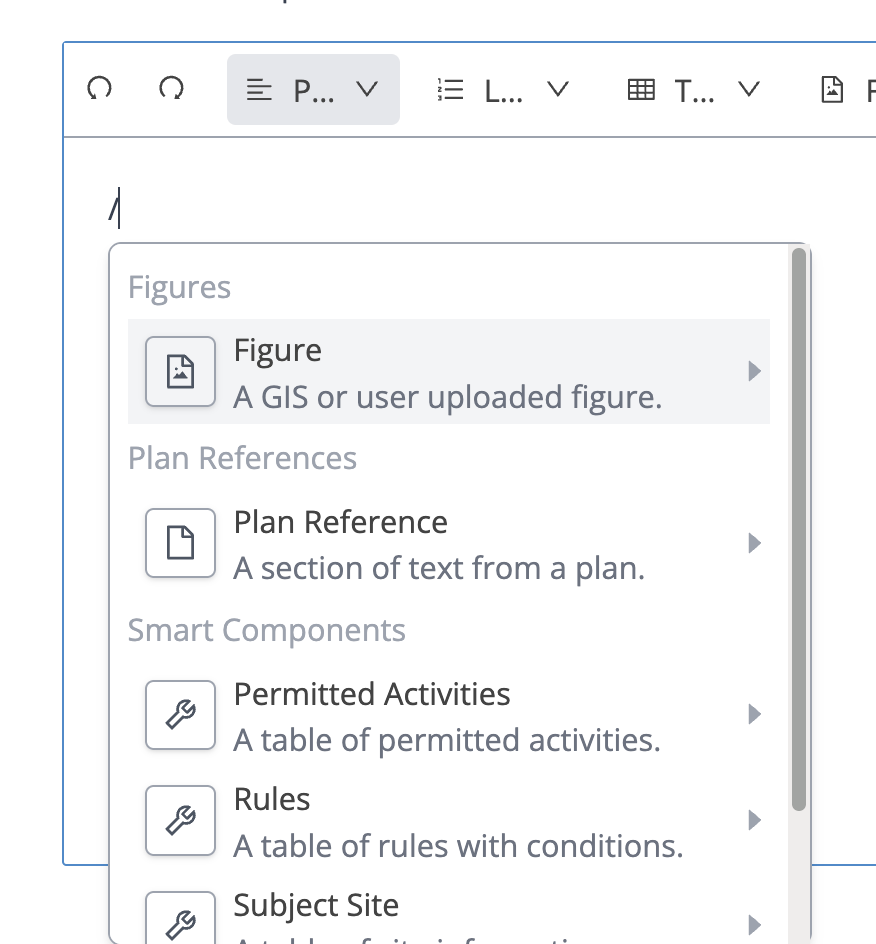
Task: Click the Plan Reference document icon
Action: click(180, 543)
